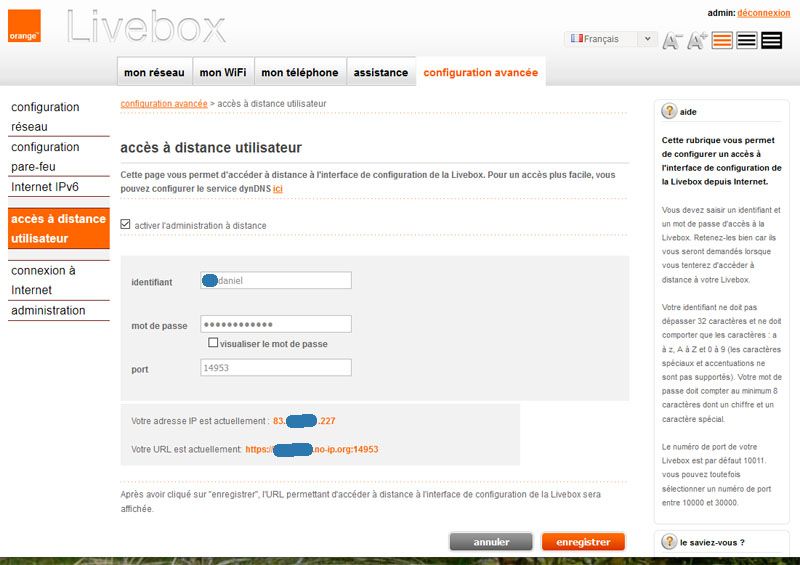Open the 'assistance' tab

381,72
